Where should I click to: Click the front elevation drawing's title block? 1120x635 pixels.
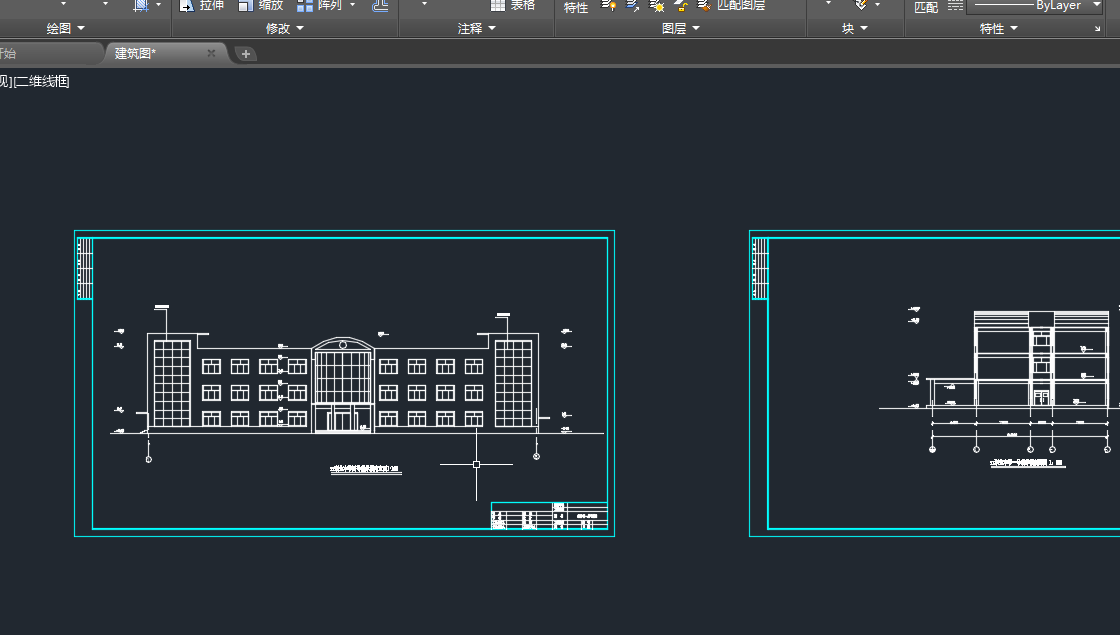pyautogui.click(x=549, y=516)
